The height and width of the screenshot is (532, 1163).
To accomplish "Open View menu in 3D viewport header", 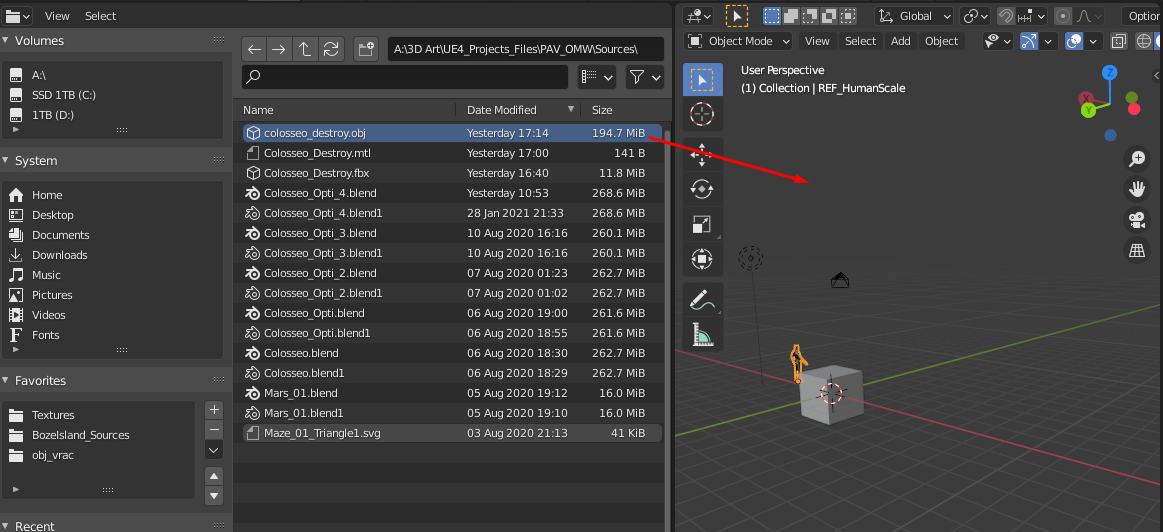I will coord(817,41).
